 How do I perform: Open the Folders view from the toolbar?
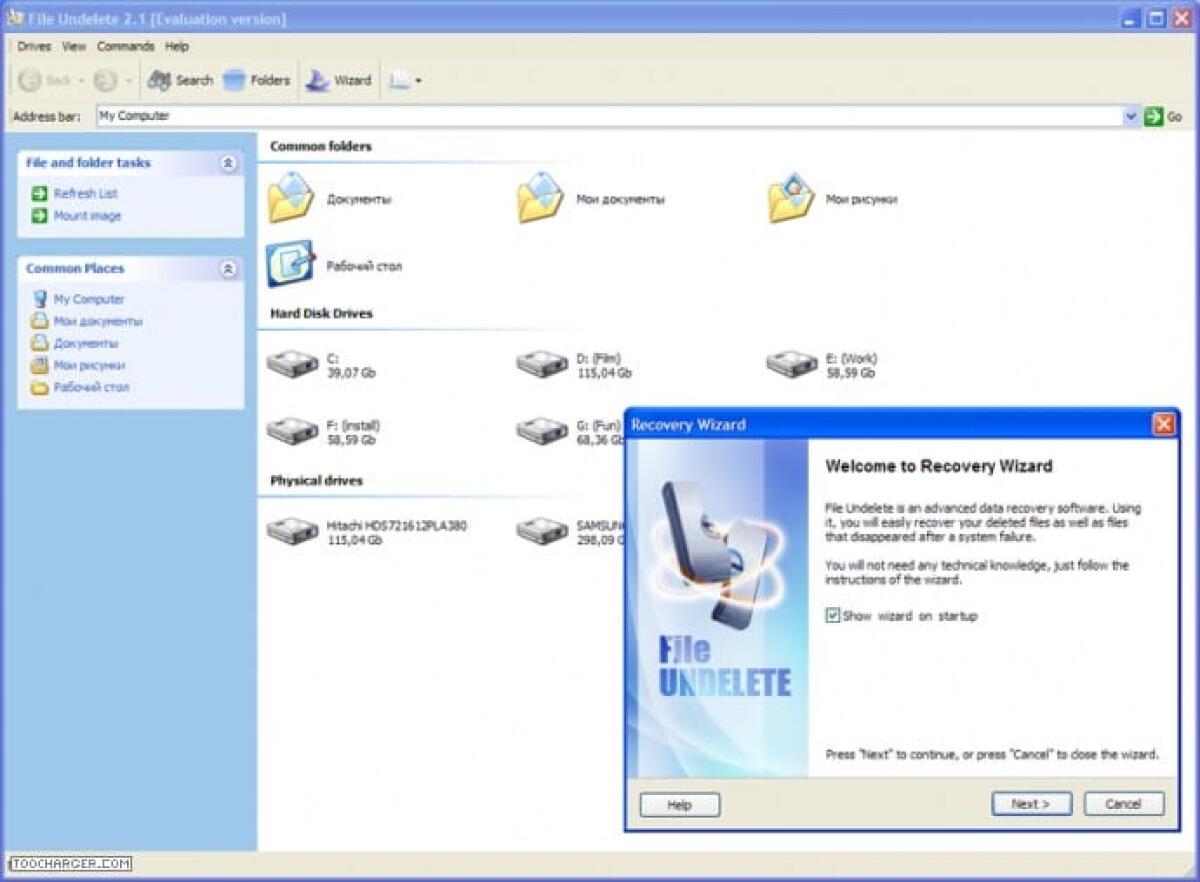point(256,80)
